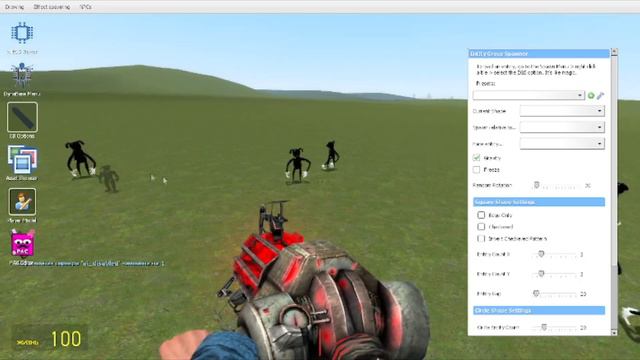The image size is (640, 360).
Task: Enable Invert Checkered Pattern checkbox
Action: pyautogui.click(x=481, y=238)
